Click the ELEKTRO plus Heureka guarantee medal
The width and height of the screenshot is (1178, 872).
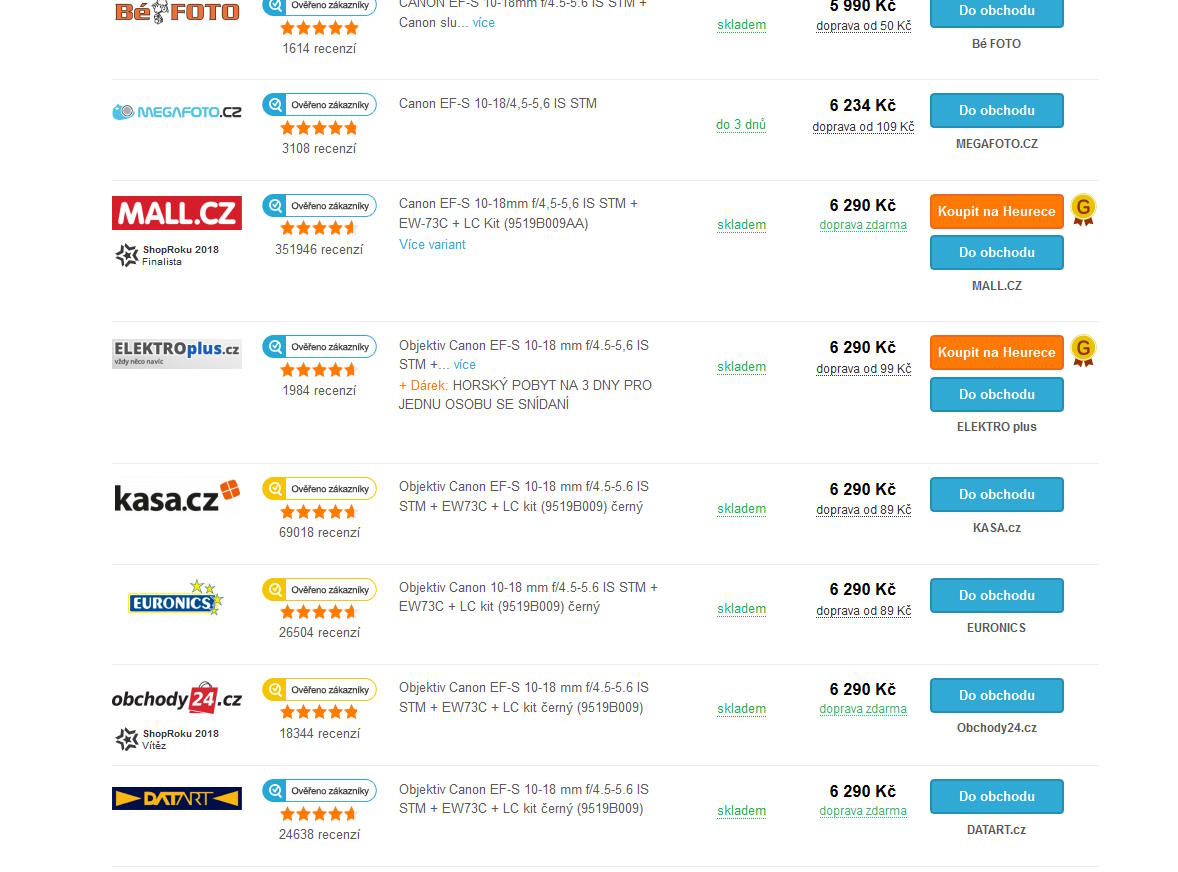[1083, 351]
